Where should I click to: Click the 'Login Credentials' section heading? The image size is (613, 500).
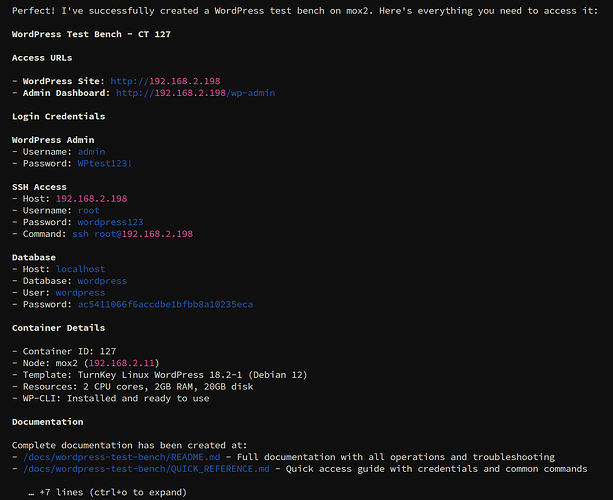tap(58, 116)
